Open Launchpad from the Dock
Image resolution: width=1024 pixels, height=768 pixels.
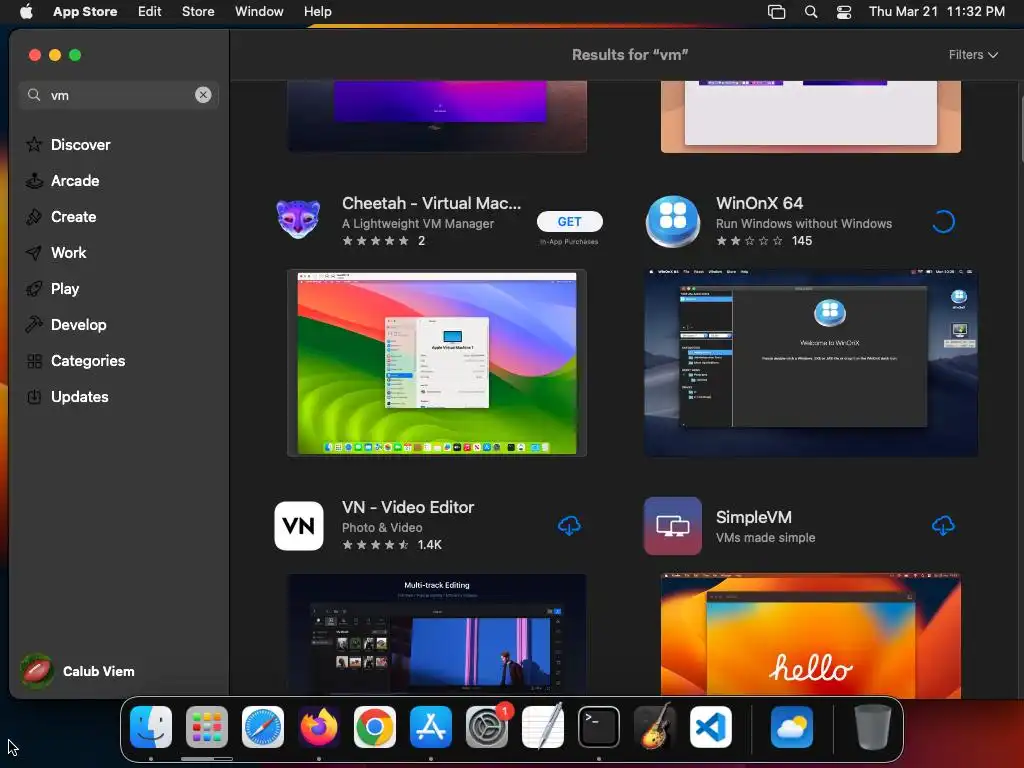coord(207,727)
